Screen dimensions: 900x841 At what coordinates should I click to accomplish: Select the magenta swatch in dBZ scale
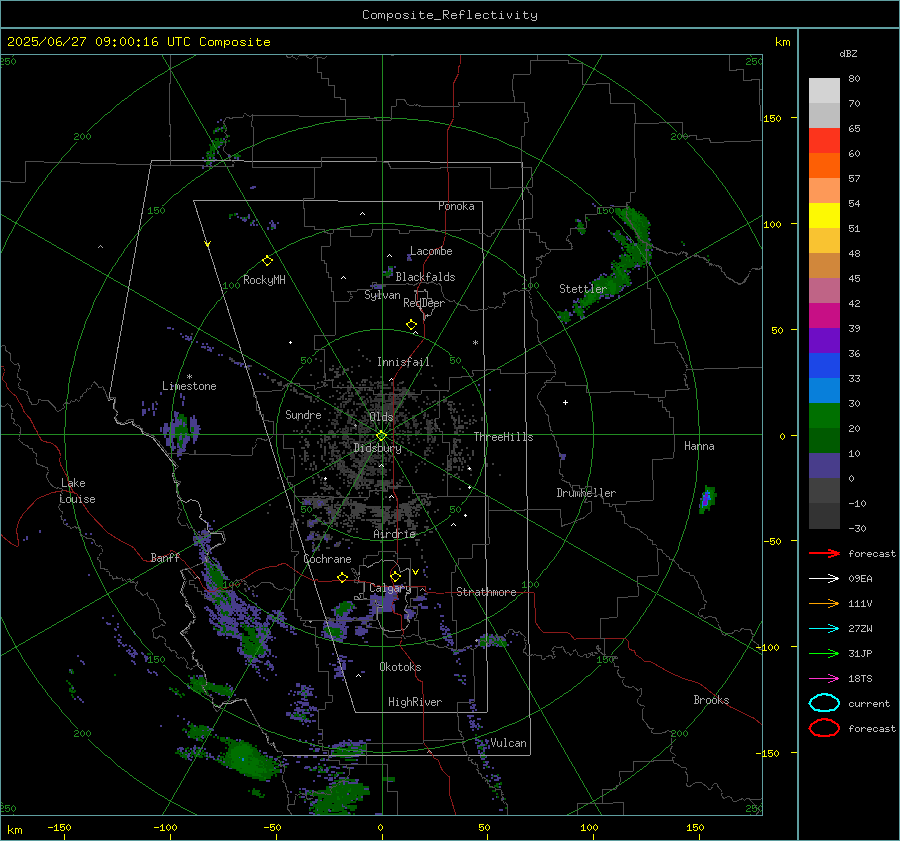[824, 316]
